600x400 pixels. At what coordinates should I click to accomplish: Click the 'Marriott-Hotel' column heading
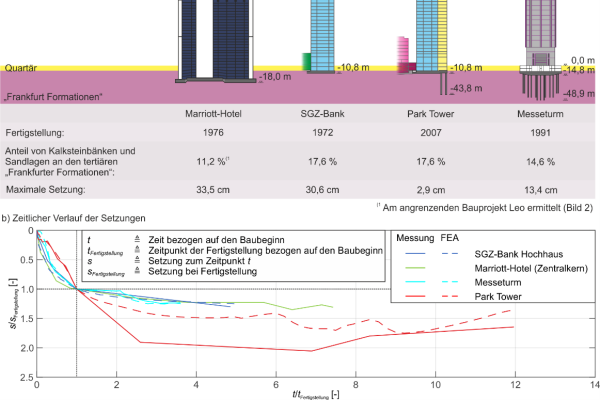(213, 114)
